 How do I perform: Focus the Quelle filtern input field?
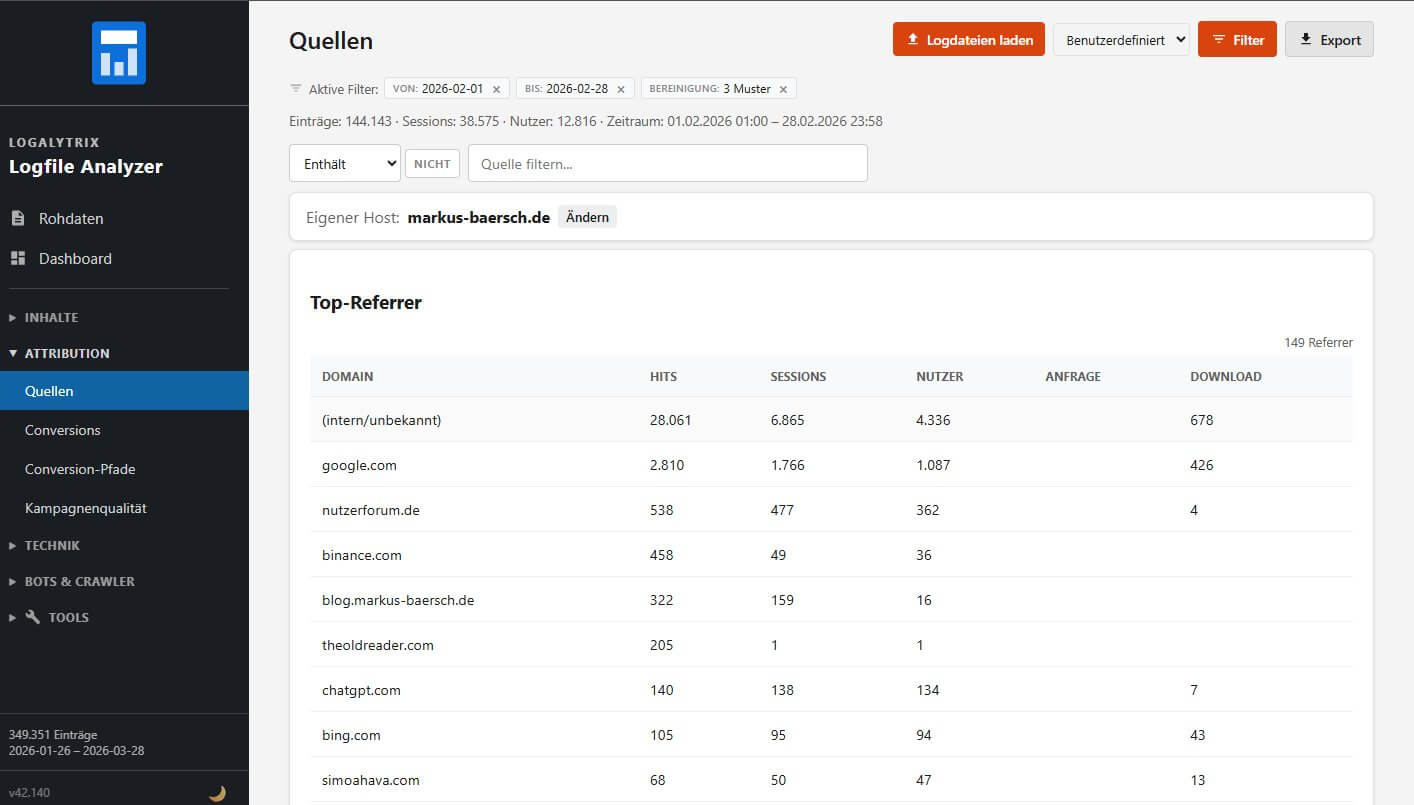(667, 164)
